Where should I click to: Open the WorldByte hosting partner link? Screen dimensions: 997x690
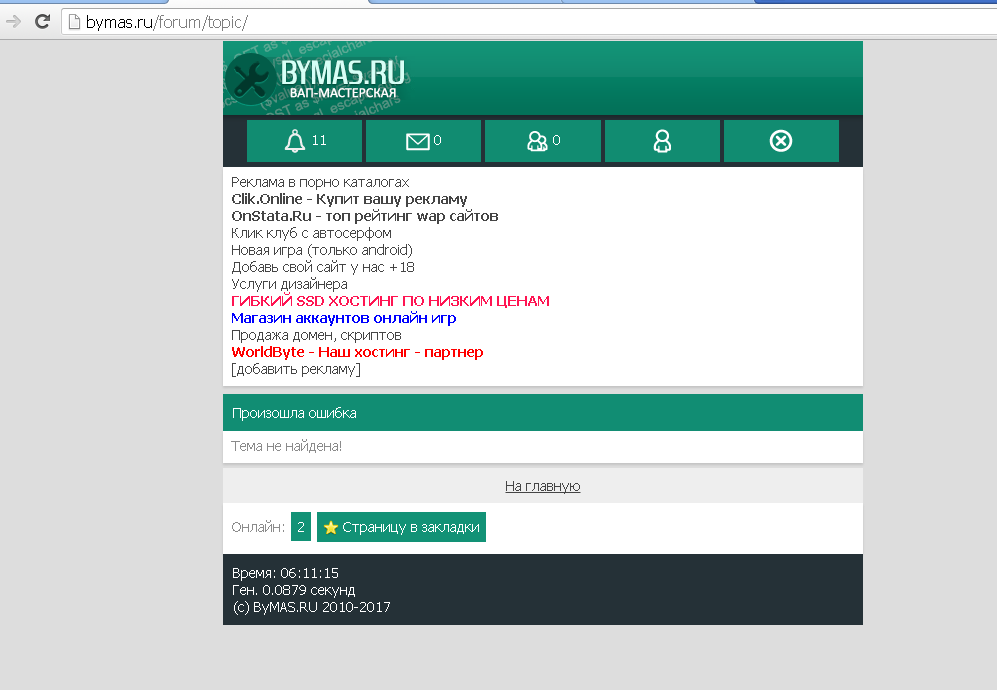pos(357,352)
